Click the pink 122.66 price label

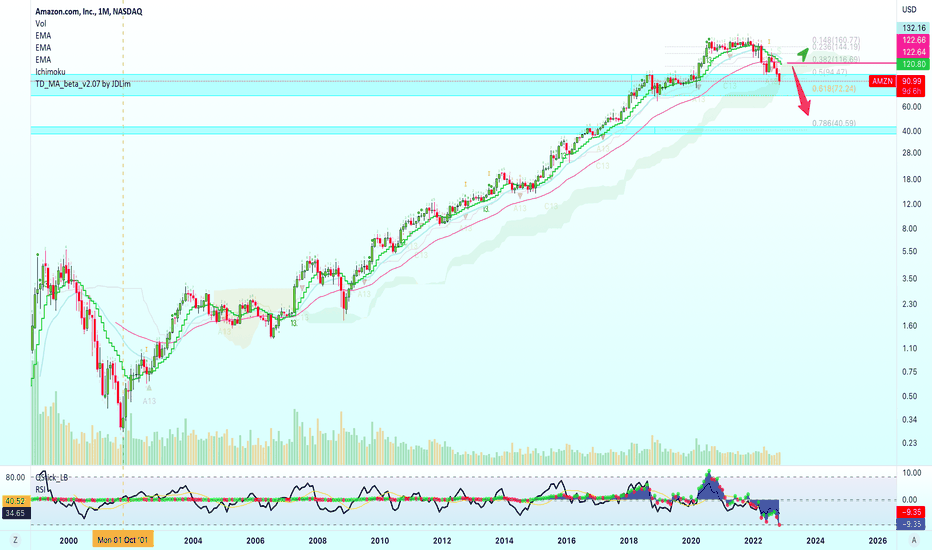tap(914, 40)
